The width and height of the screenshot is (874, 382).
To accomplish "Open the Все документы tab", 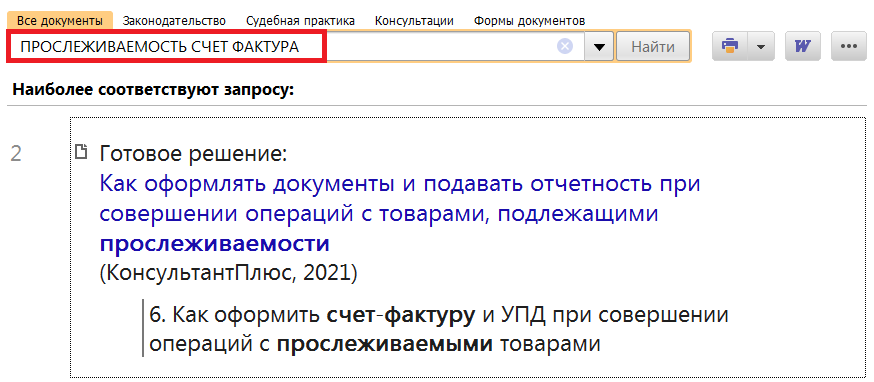I will [x=60, y=21].
